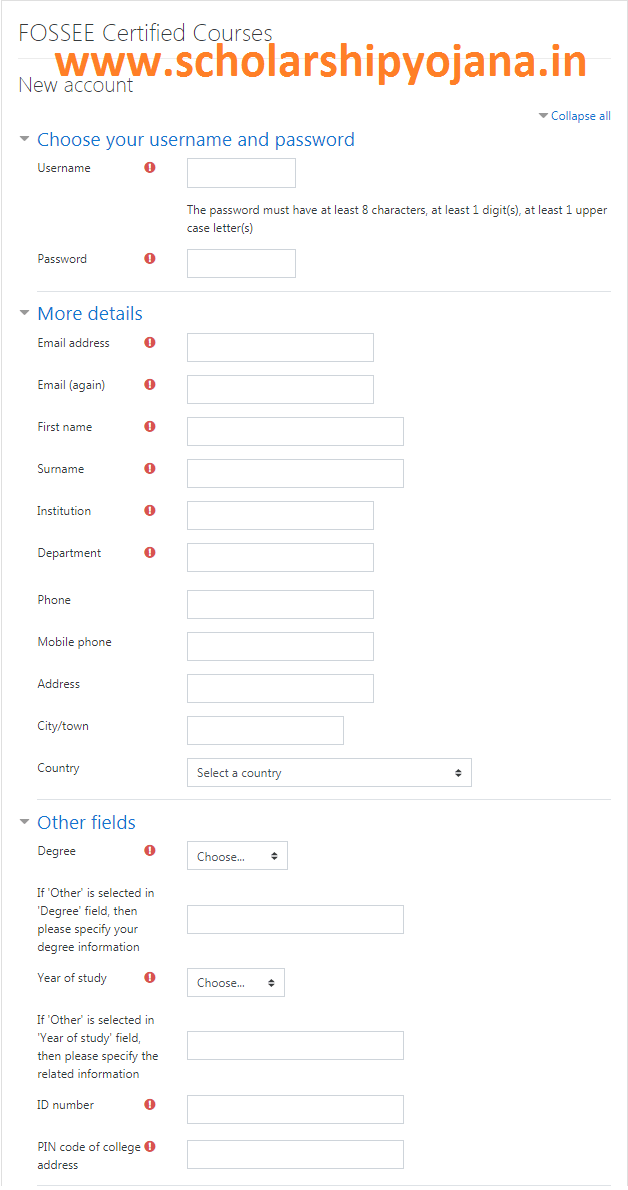Focus the Username input field
Screen dimensions: 628x1190
tap(241, 173)
